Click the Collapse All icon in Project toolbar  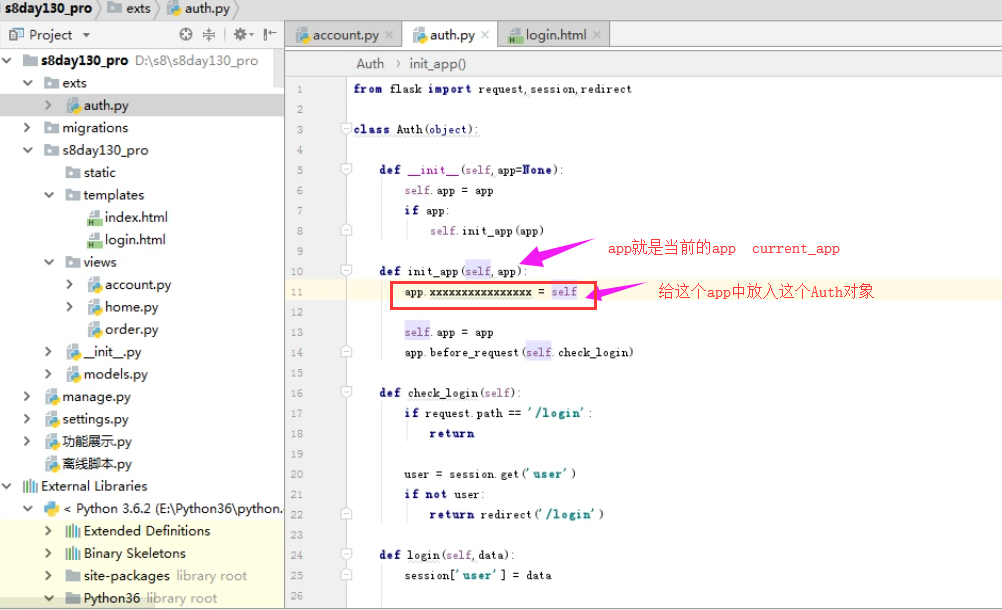pyautogui.click(x=208, y=34)
